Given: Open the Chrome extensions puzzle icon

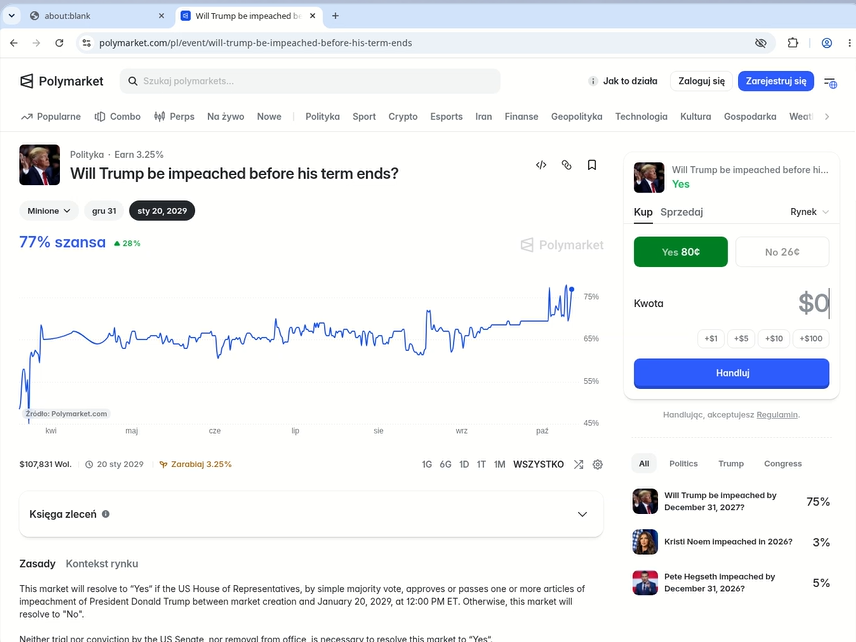Looking at the screenshot, I should [x=793, y=43].
